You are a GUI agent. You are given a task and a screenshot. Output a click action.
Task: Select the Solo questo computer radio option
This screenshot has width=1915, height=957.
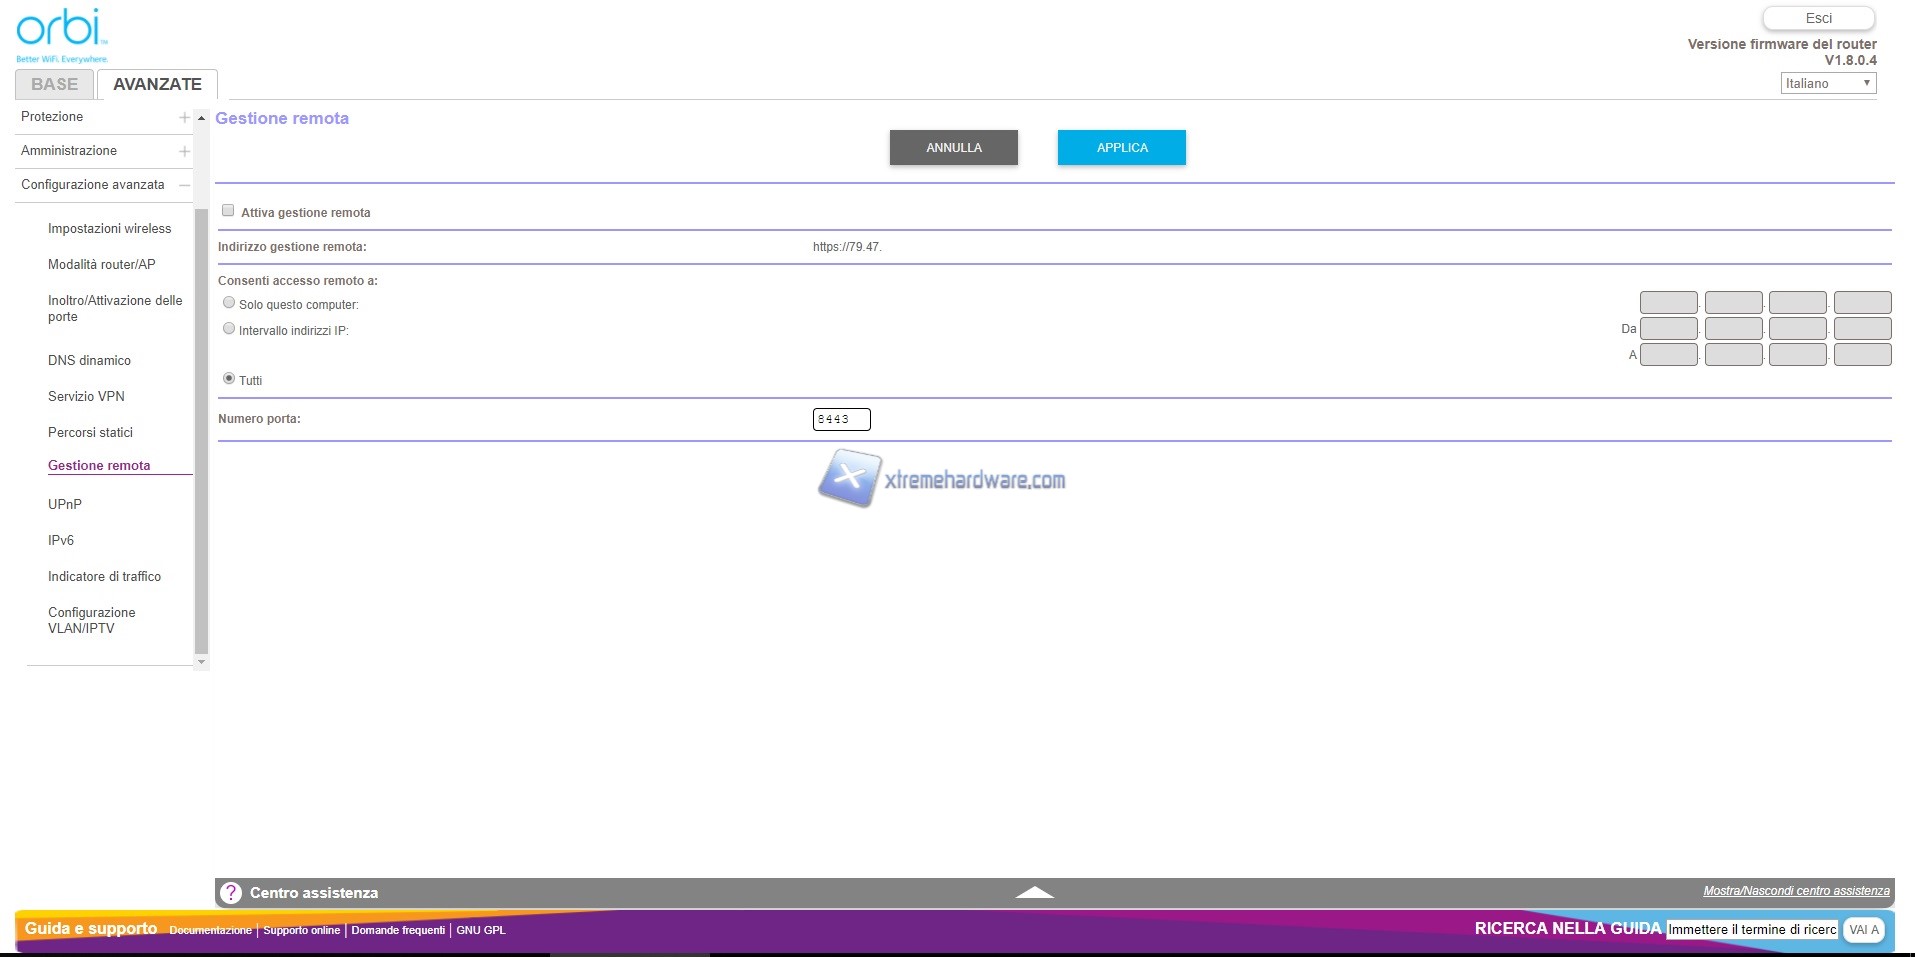tap(229, 303)
